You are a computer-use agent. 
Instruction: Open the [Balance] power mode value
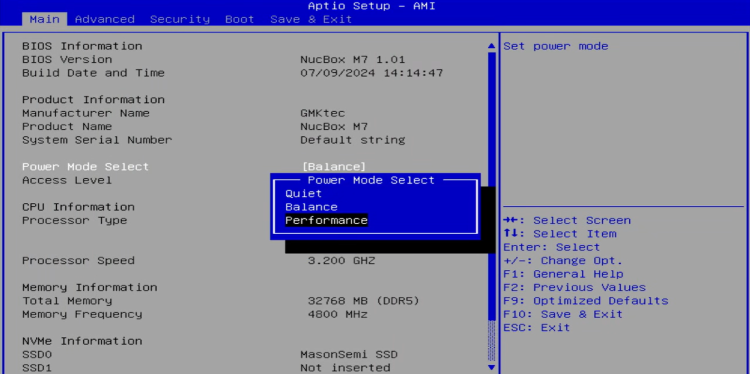click(x=334, y=166)
